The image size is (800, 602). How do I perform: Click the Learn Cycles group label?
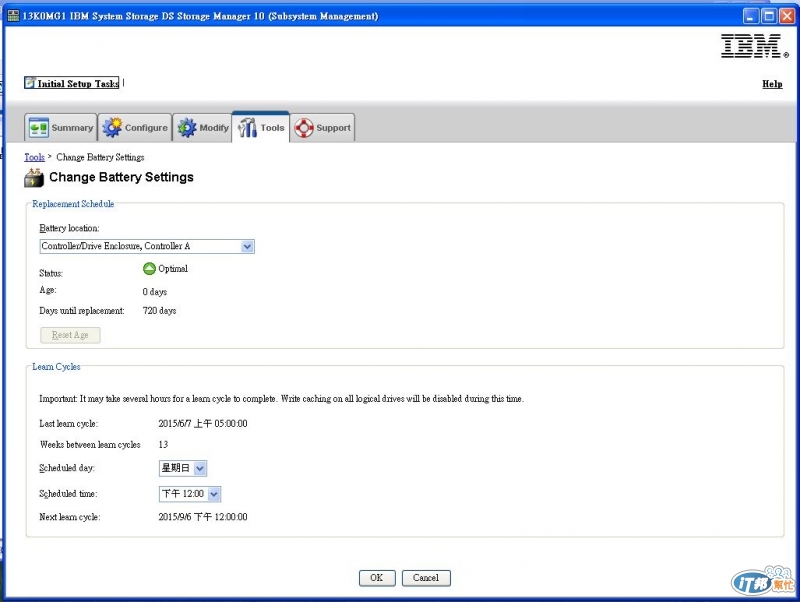tap(56, 366)
